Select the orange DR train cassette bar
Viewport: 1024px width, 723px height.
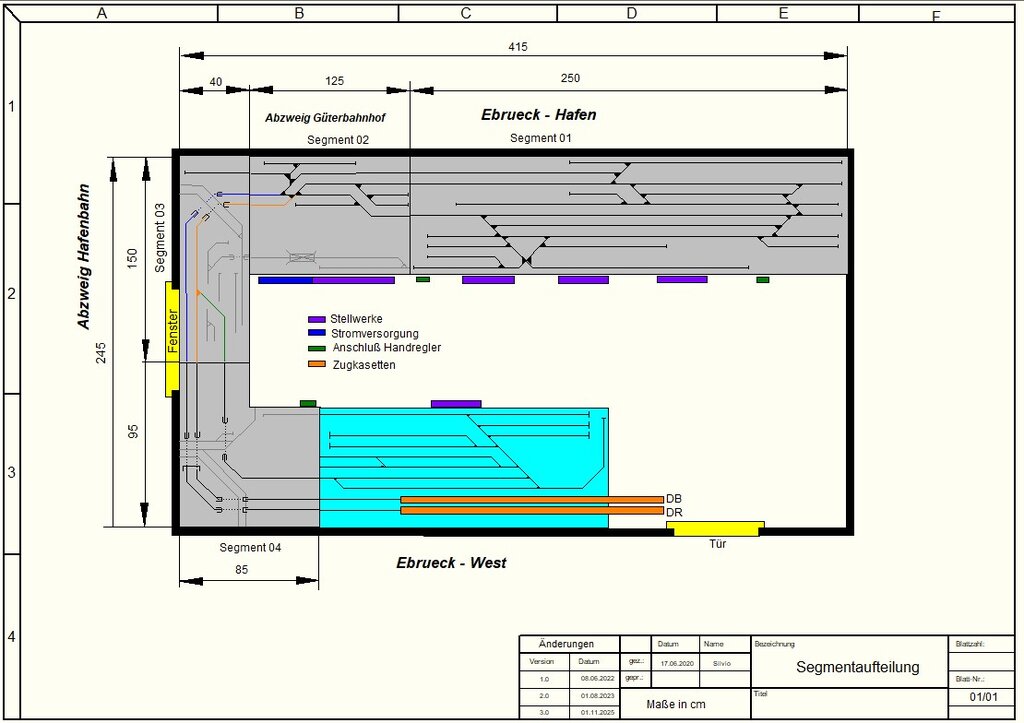coord(531,511)
